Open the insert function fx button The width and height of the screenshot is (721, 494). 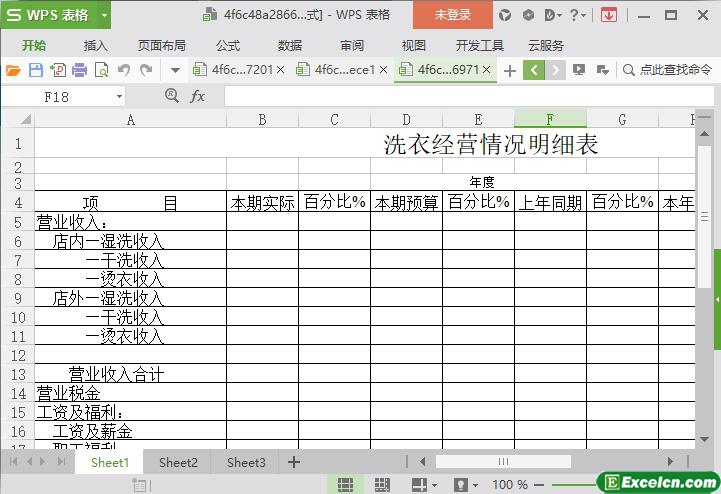[x=198, y=96]
